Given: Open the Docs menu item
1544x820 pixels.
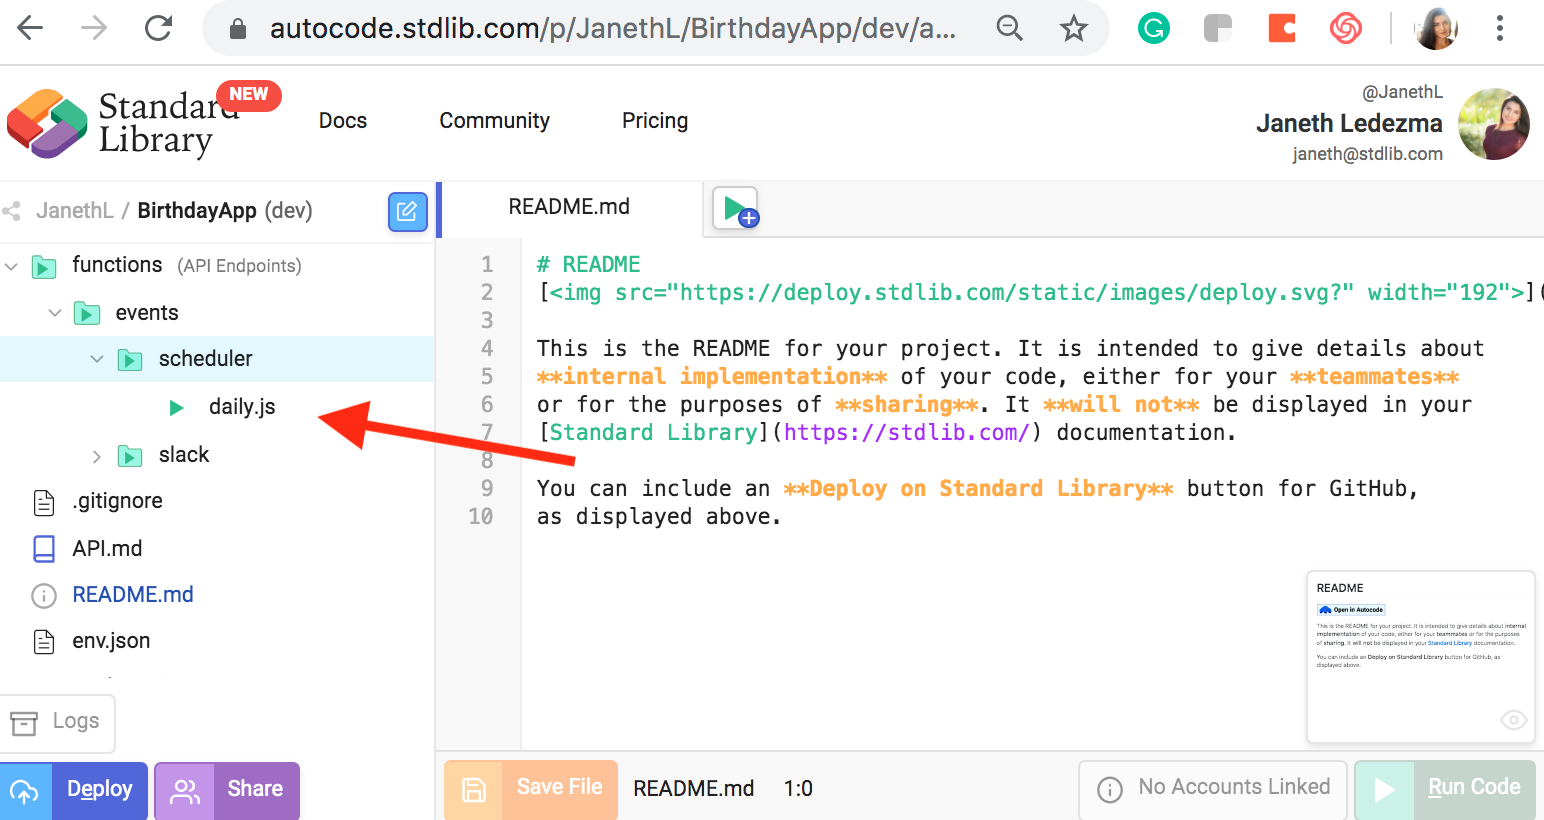Looking at the screenshot, I should (x=343, y=121).
